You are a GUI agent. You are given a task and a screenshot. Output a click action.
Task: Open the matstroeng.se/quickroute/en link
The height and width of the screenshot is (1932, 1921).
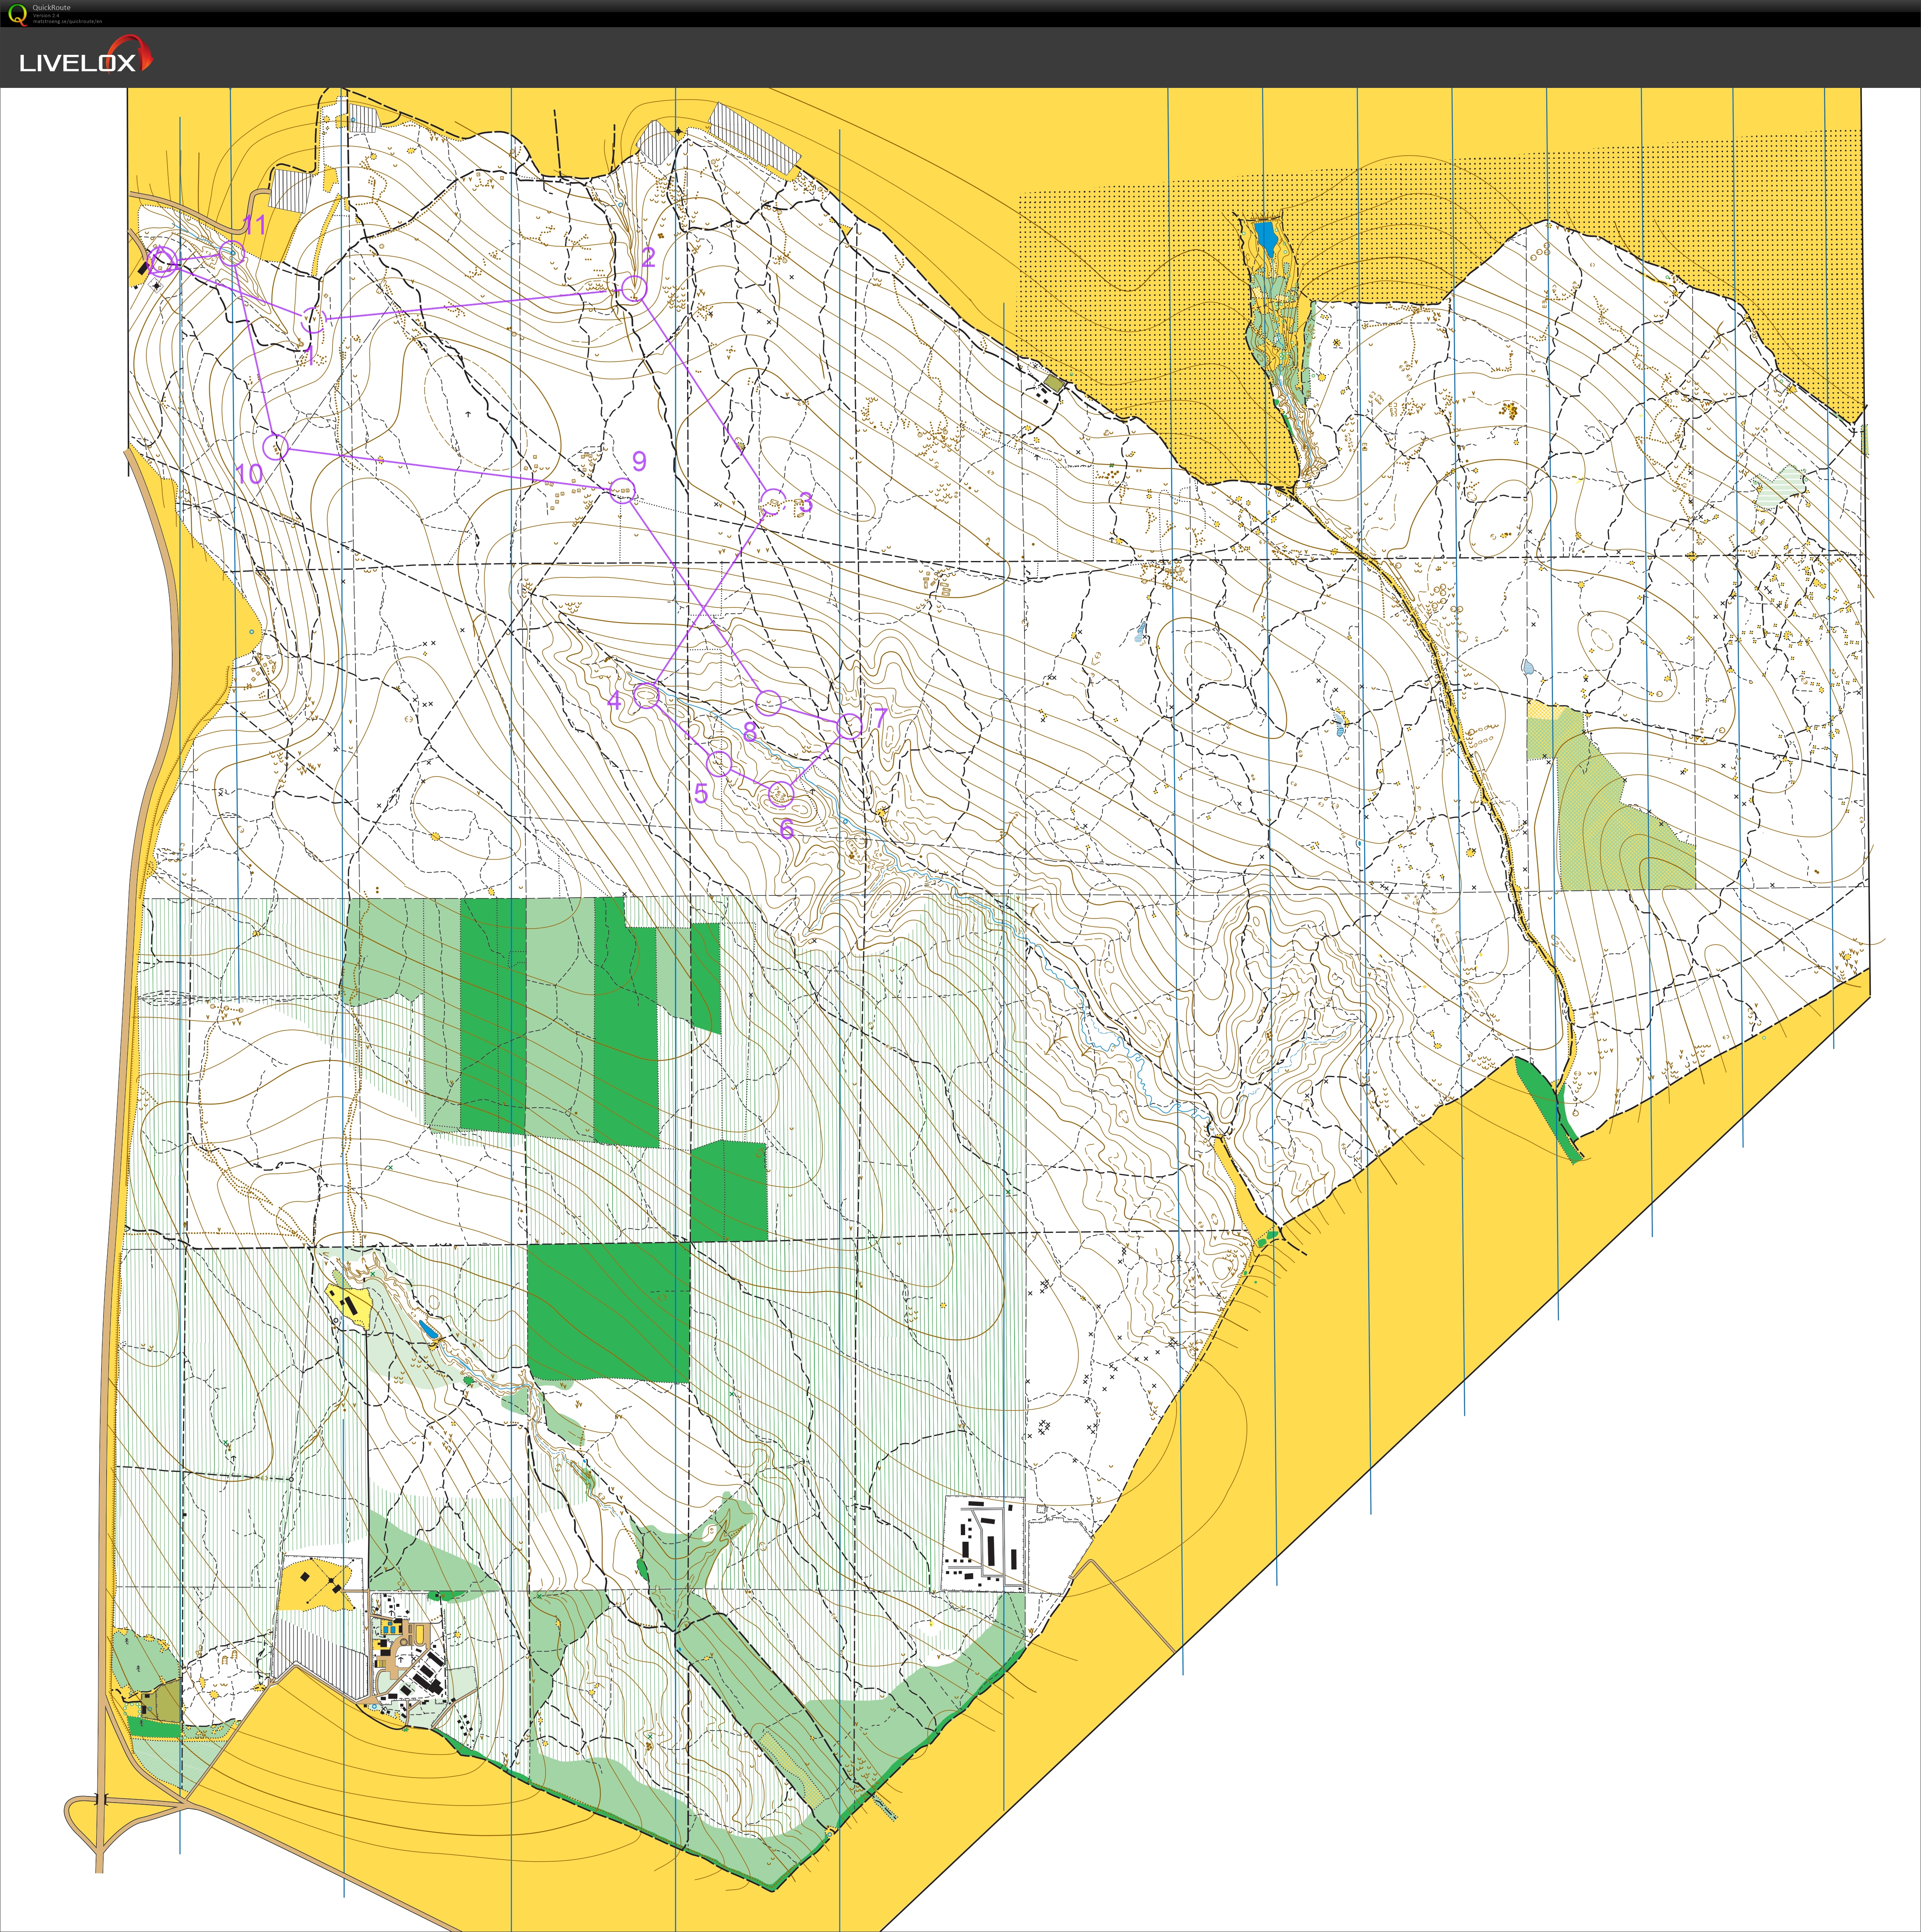click(x=68, y=21)
